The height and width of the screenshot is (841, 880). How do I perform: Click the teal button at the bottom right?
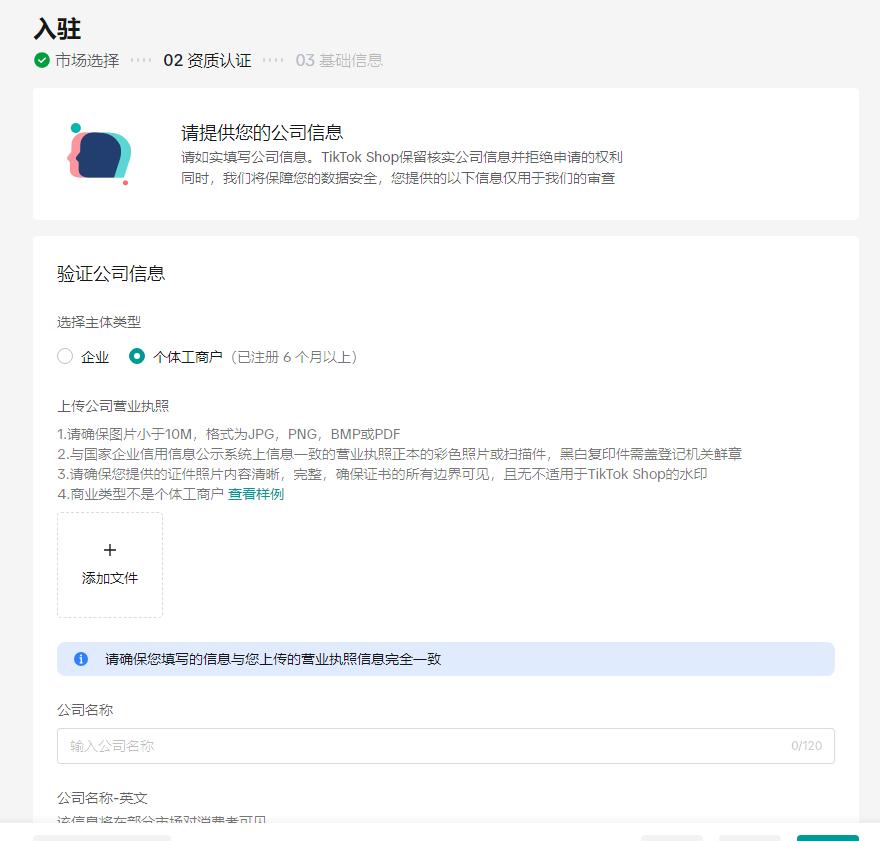click(x=827, y=838)
